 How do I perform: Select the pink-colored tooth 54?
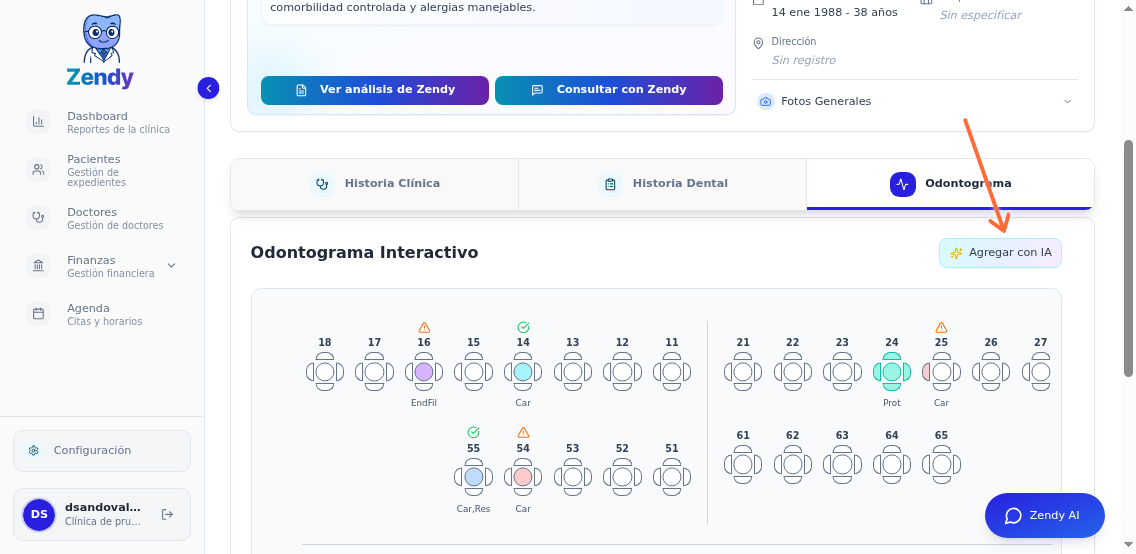pyautogui.click(x=523, y=477)
